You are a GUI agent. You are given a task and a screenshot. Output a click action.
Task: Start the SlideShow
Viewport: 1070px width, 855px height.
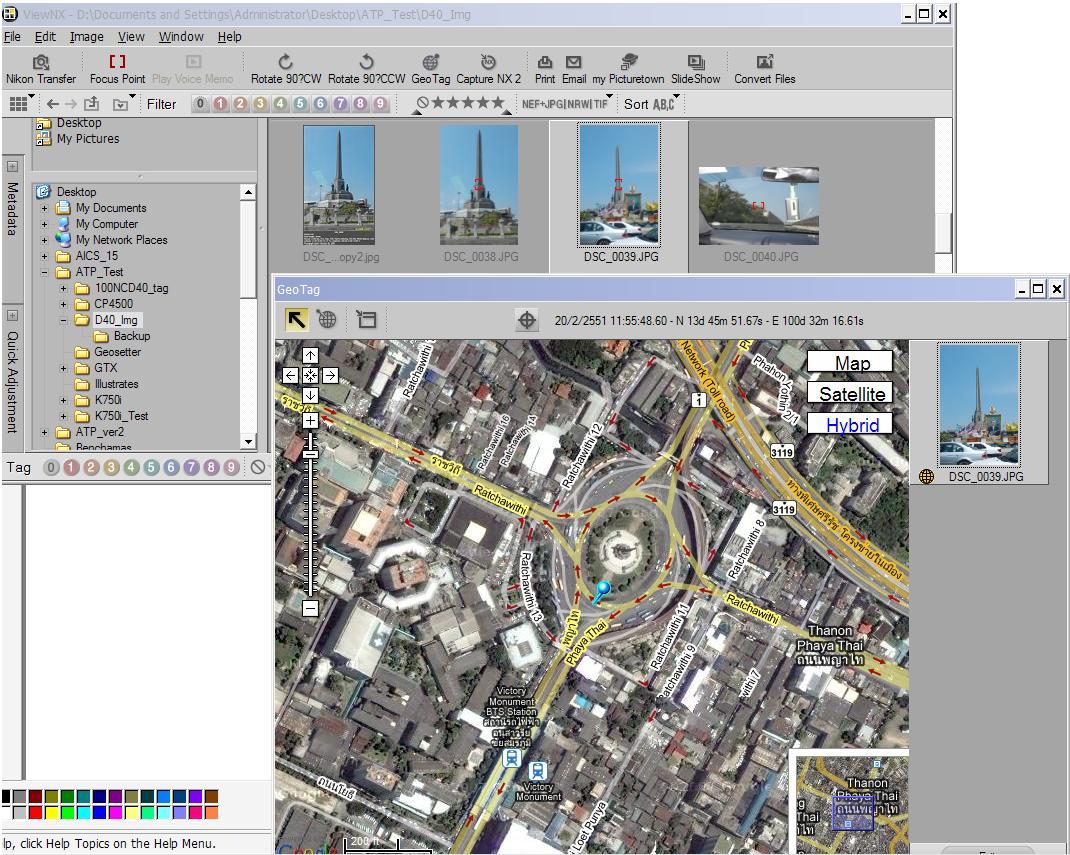tap(695, 70)
